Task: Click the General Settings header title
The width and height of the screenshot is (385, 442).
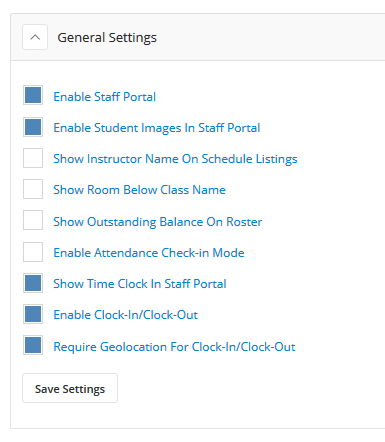Action: [x=107, y=38]
